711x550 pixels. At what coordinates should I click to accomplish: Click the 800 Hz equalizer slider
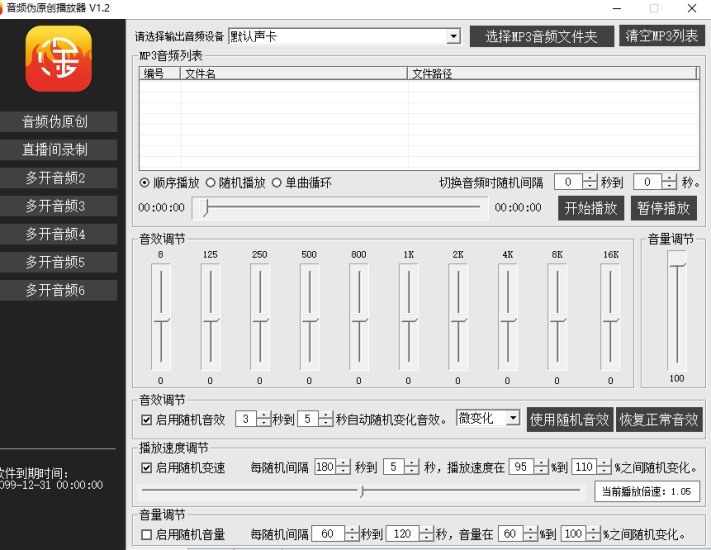pos(359,317)
